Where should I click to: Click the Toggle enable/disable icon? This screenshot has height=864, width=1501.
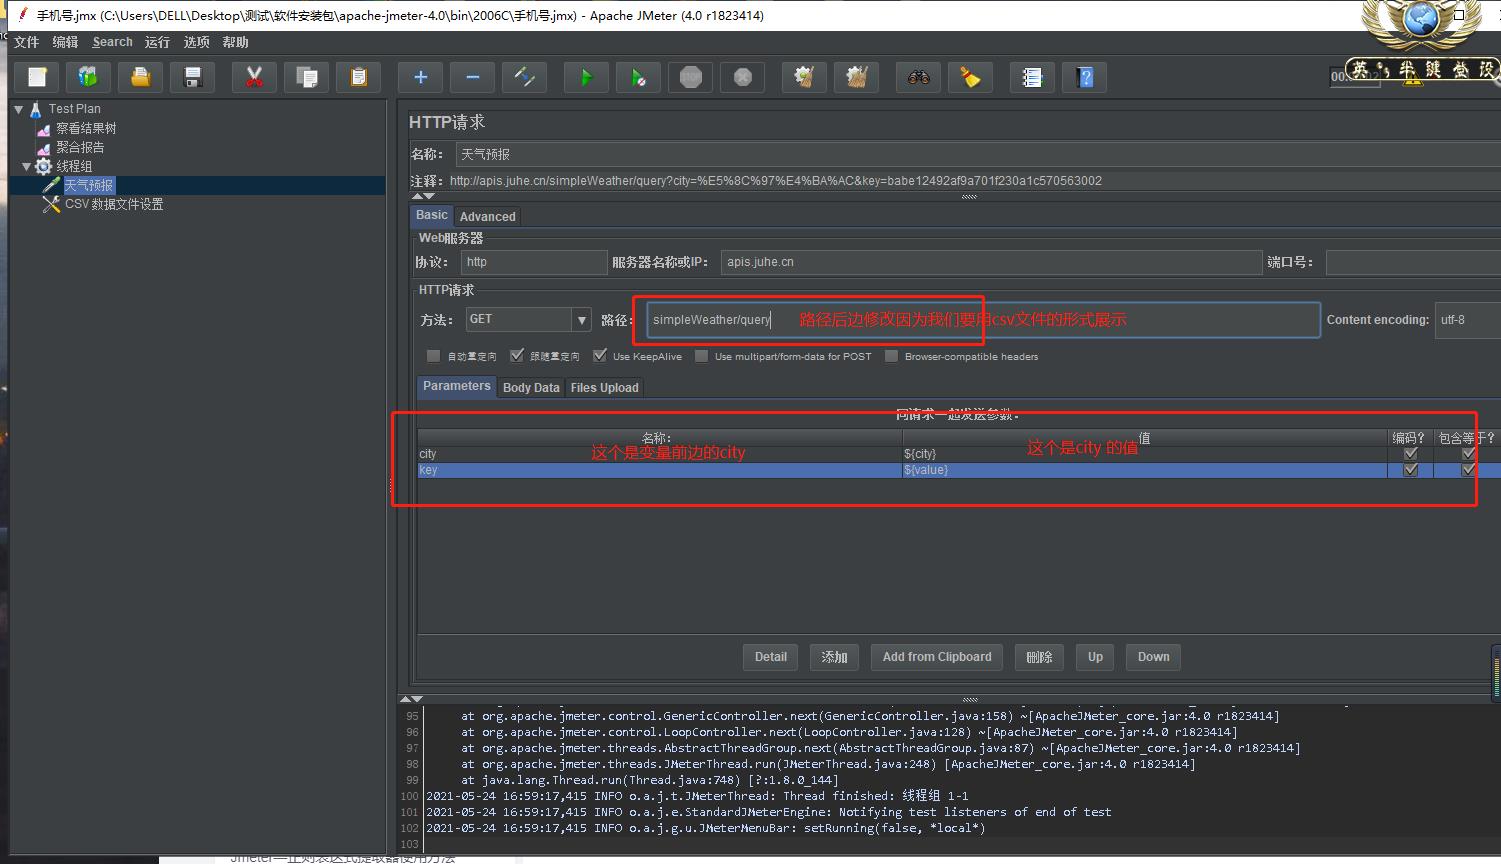click(524, 77)
